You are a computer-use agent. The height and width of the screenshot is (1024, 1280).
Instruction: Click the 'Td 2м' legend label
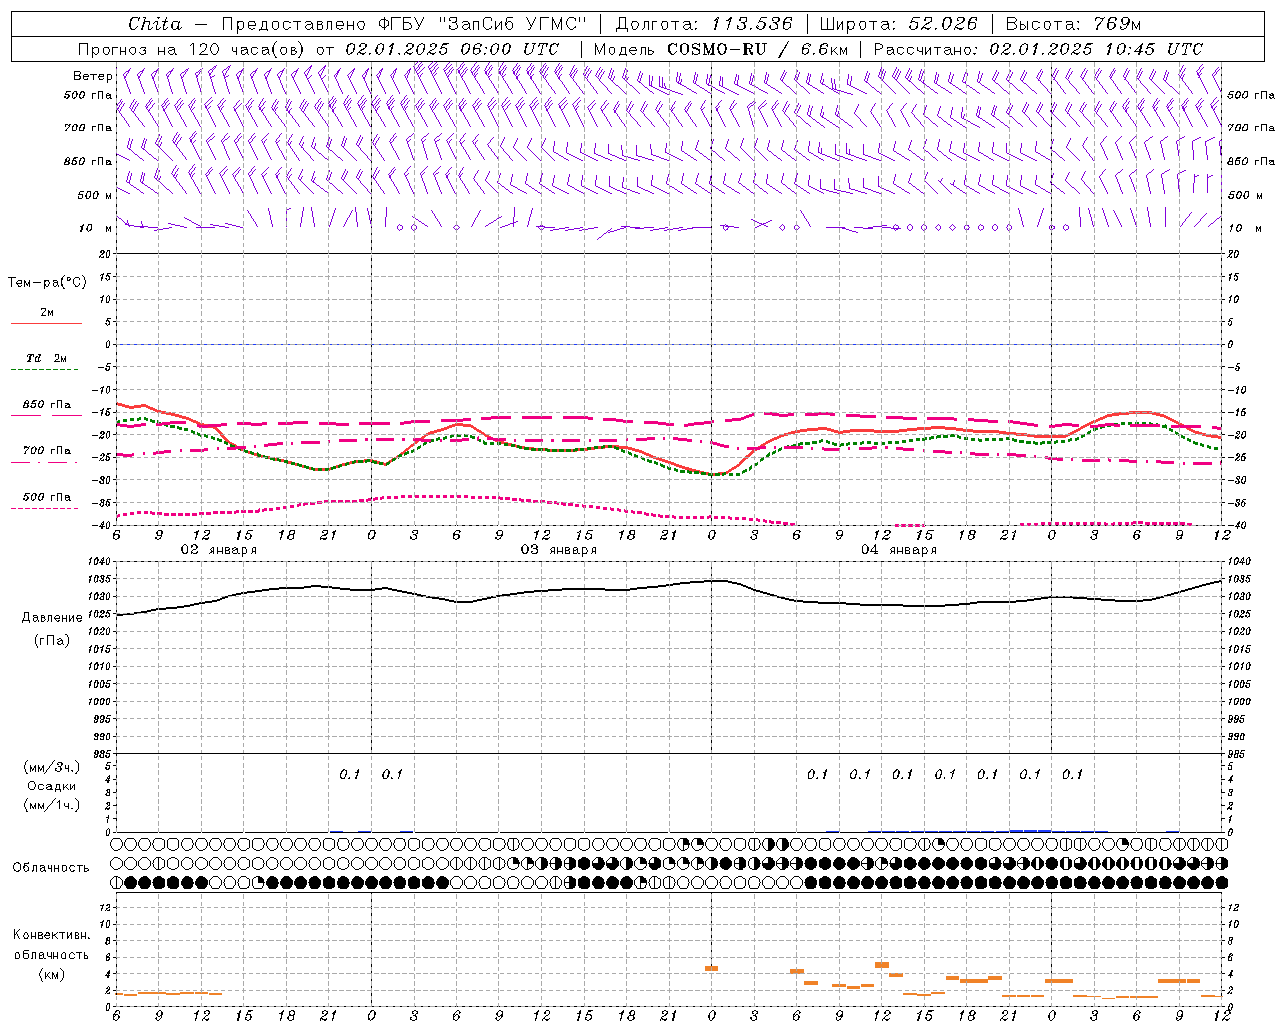(x=46, y=358)
